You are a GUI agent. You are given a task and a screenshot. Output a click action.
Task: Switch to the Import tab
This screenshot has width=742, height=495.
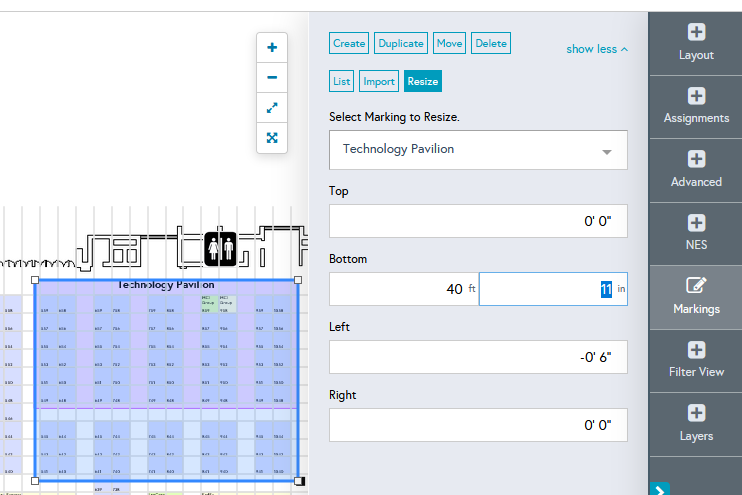tap(379, 82)
